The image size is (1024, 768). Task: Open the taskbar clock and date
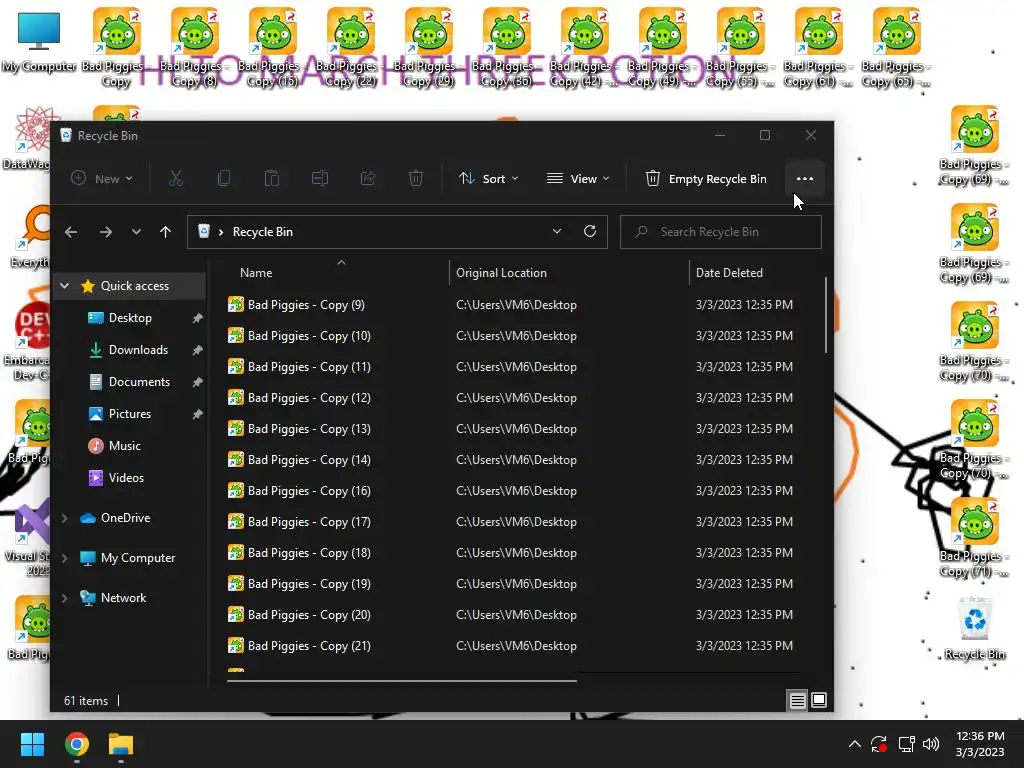pyautogui.click(x=980, y=744)
